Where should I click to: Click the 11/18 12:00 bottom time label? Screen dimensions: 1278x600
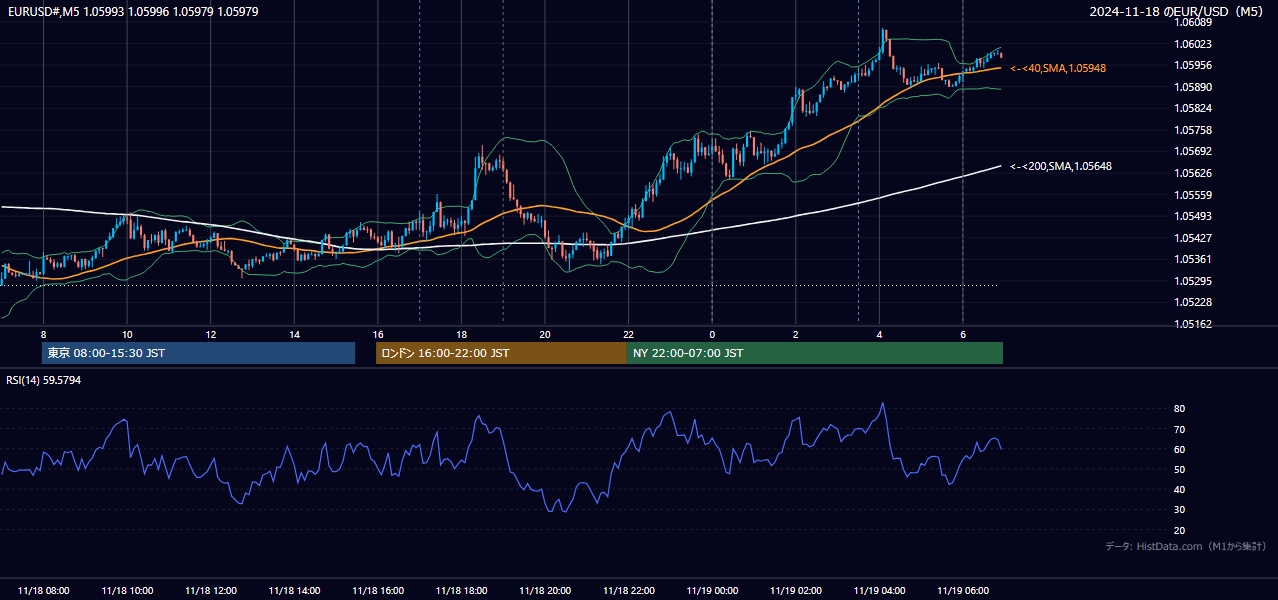(x=211, y=591)
